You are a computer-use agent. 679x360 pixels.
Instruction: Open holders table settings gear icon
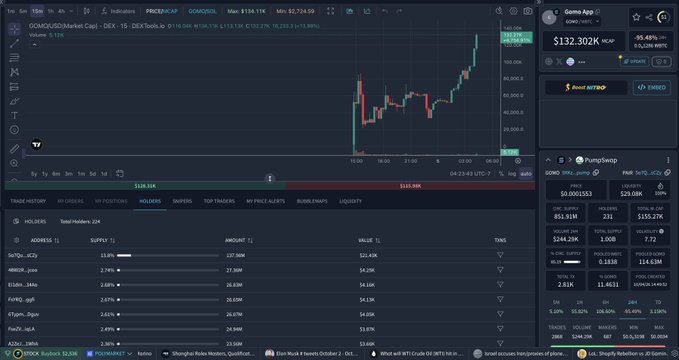[x=16, y=240]
